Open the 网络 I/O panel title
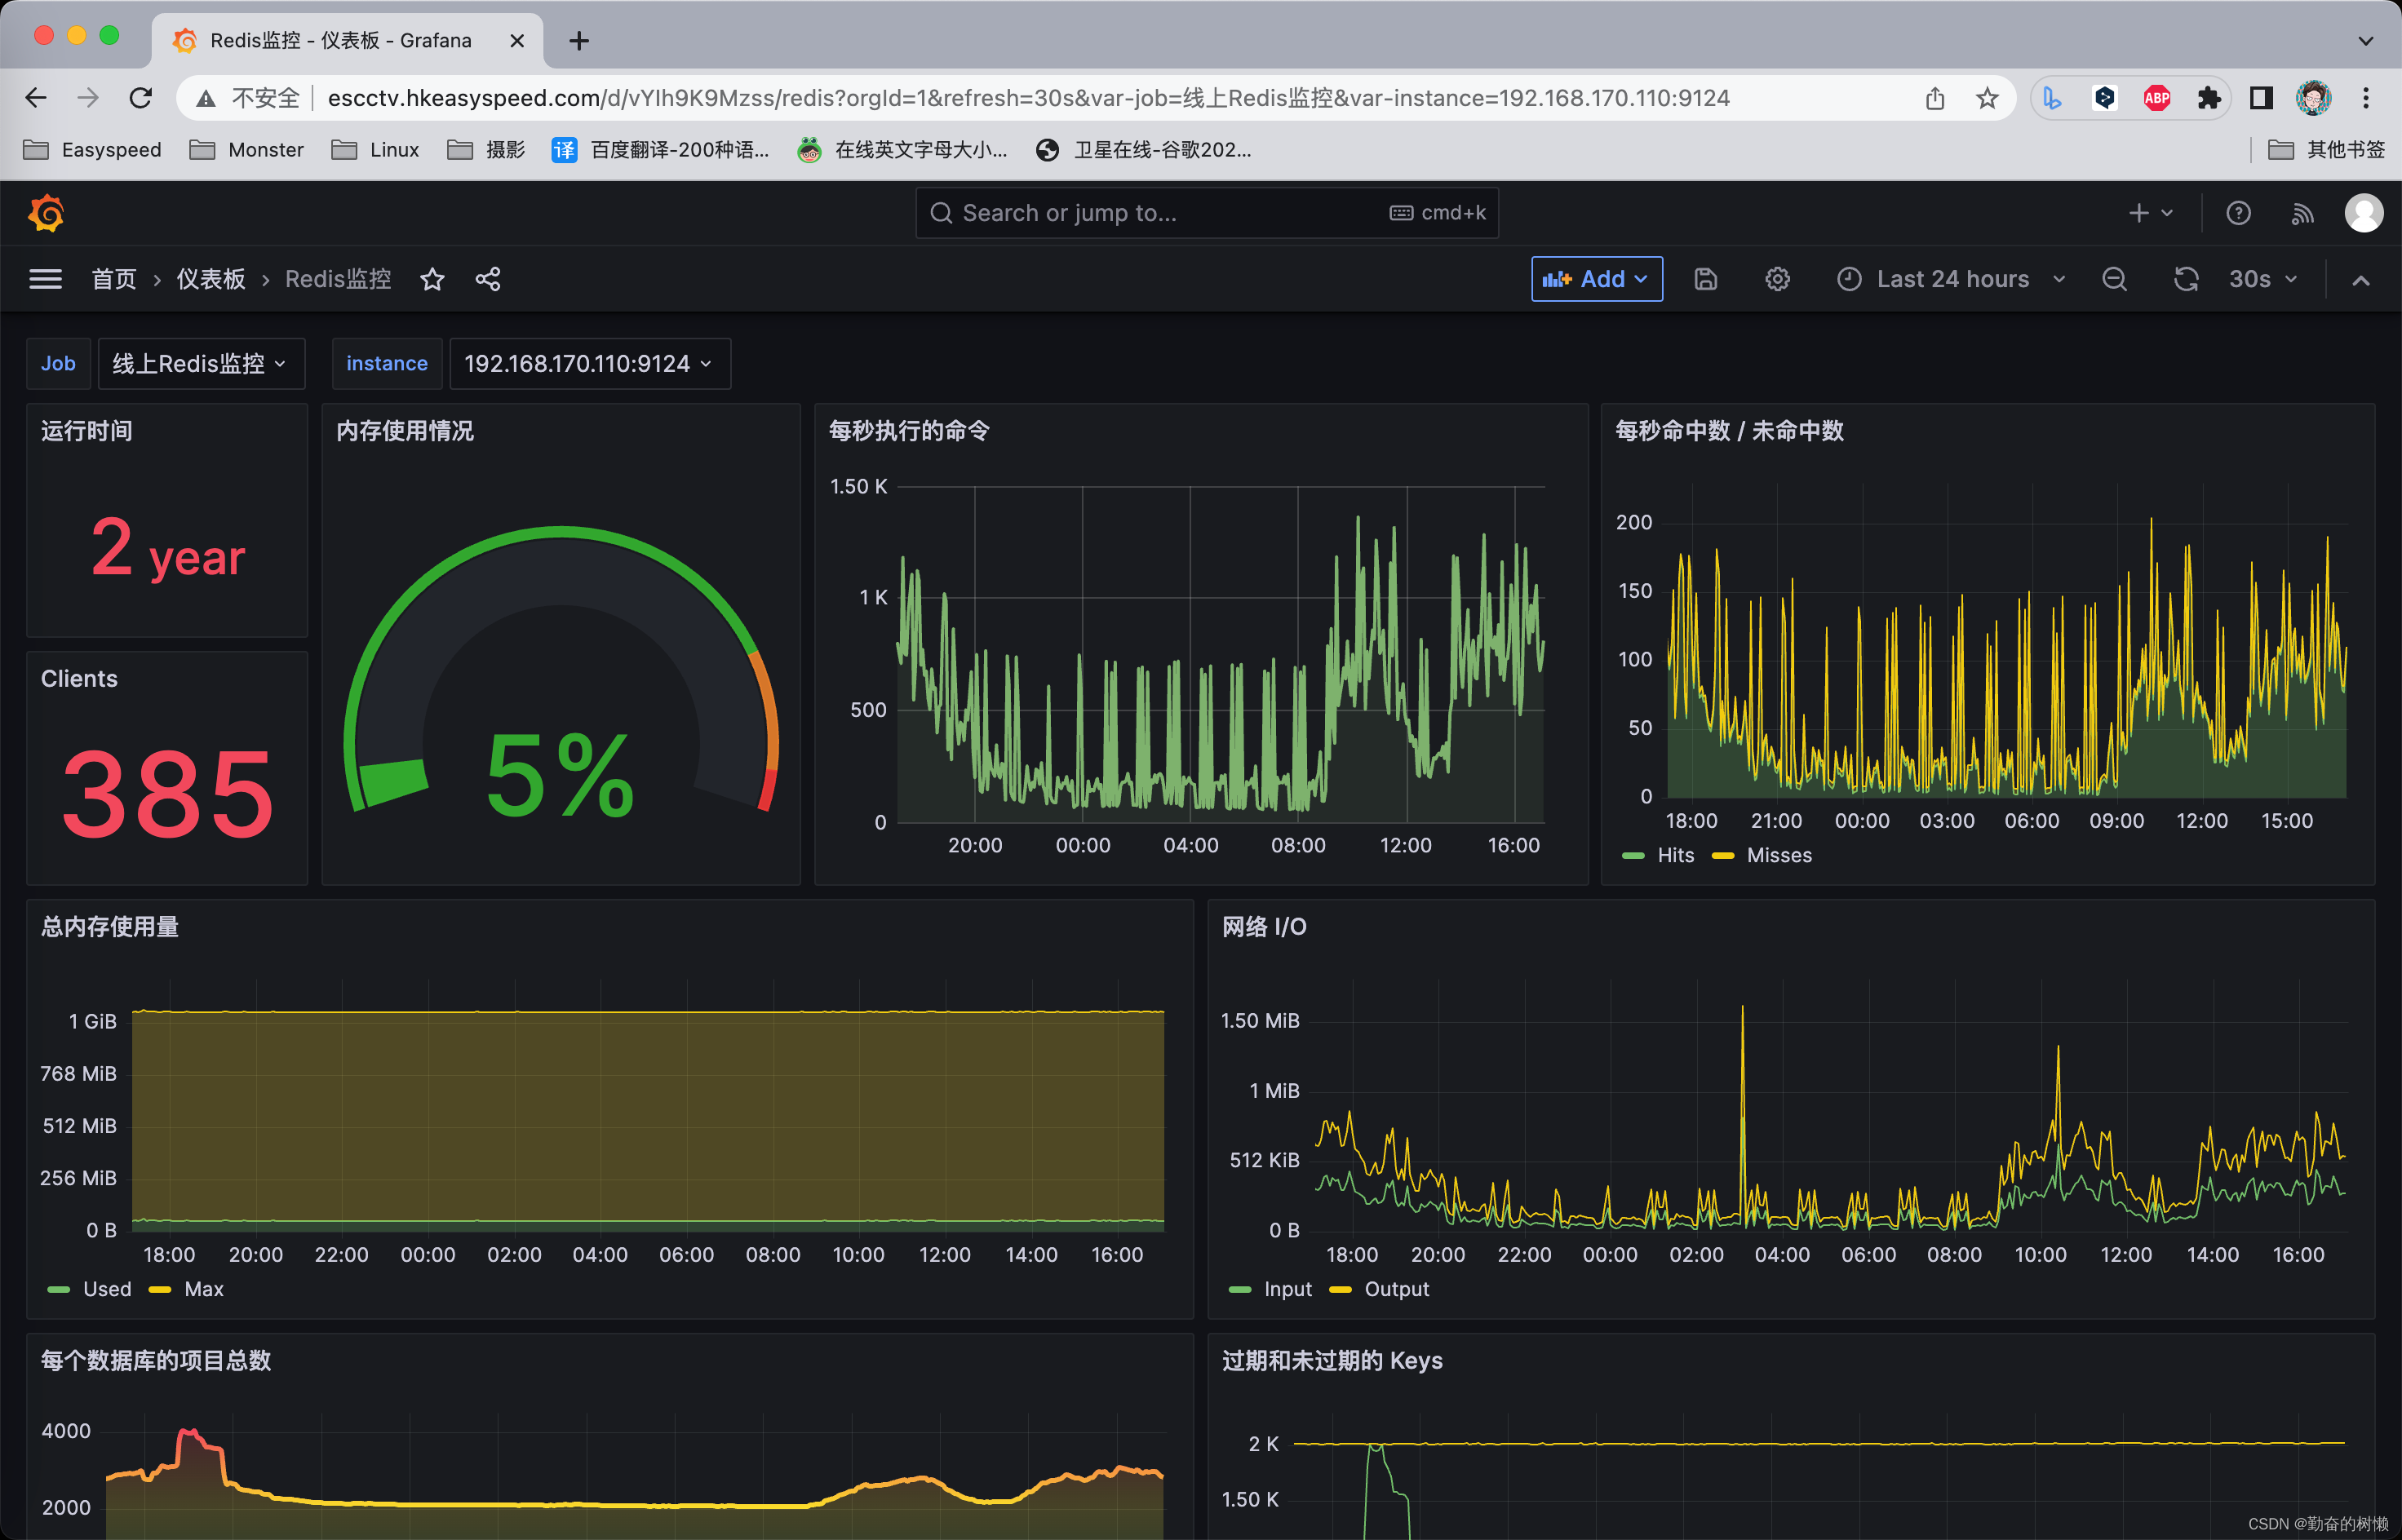This screenshot has height=1540, width=2402. (x=1264, y=927)
